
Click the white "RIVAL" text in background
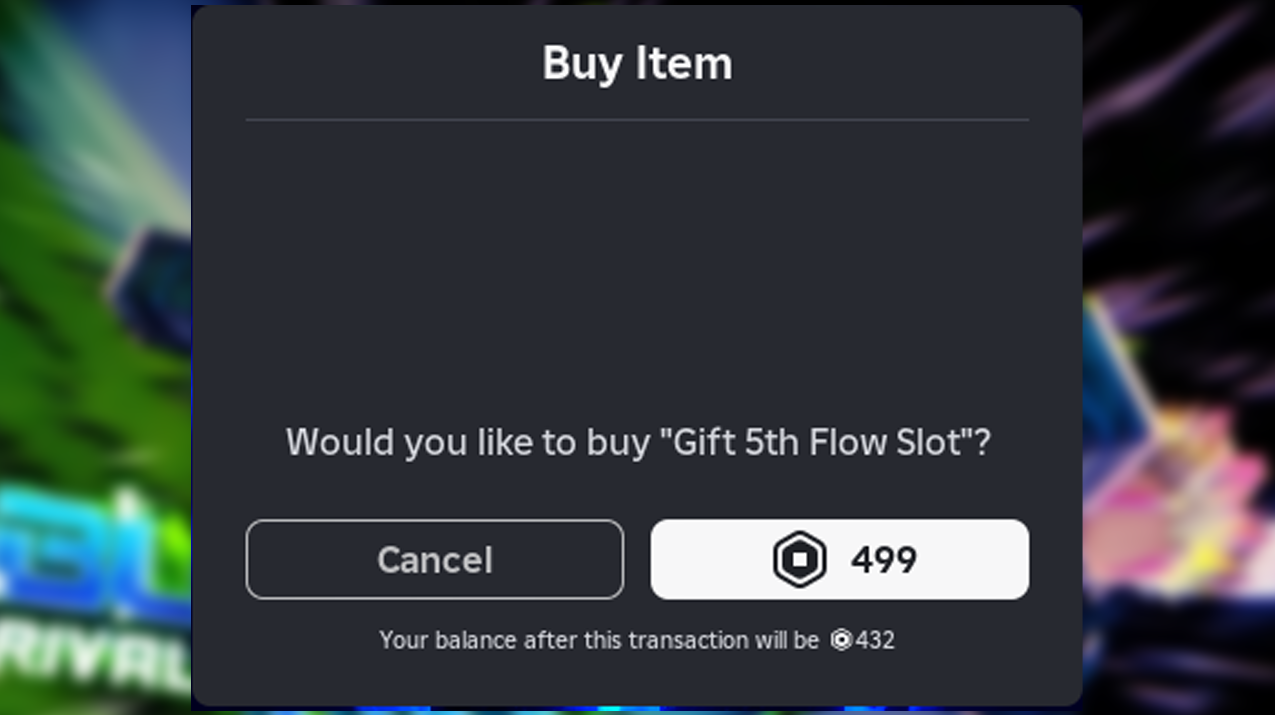click(x=95, y=655)
